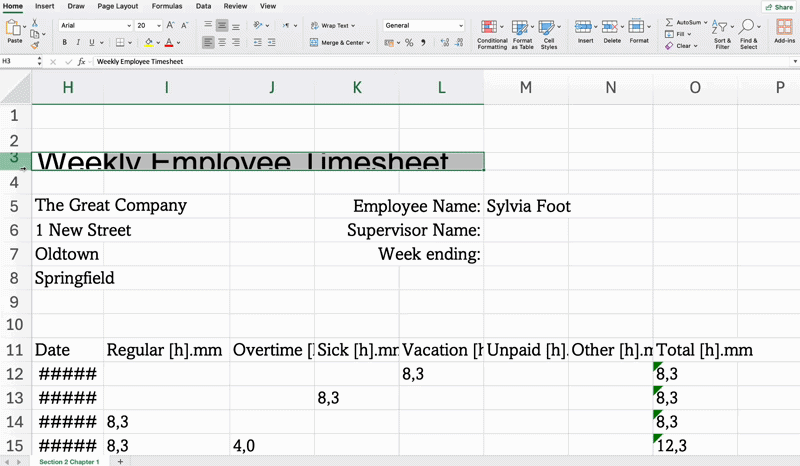Click the Insert Function fx icon
800x466 pixels.
coord(82,62)
